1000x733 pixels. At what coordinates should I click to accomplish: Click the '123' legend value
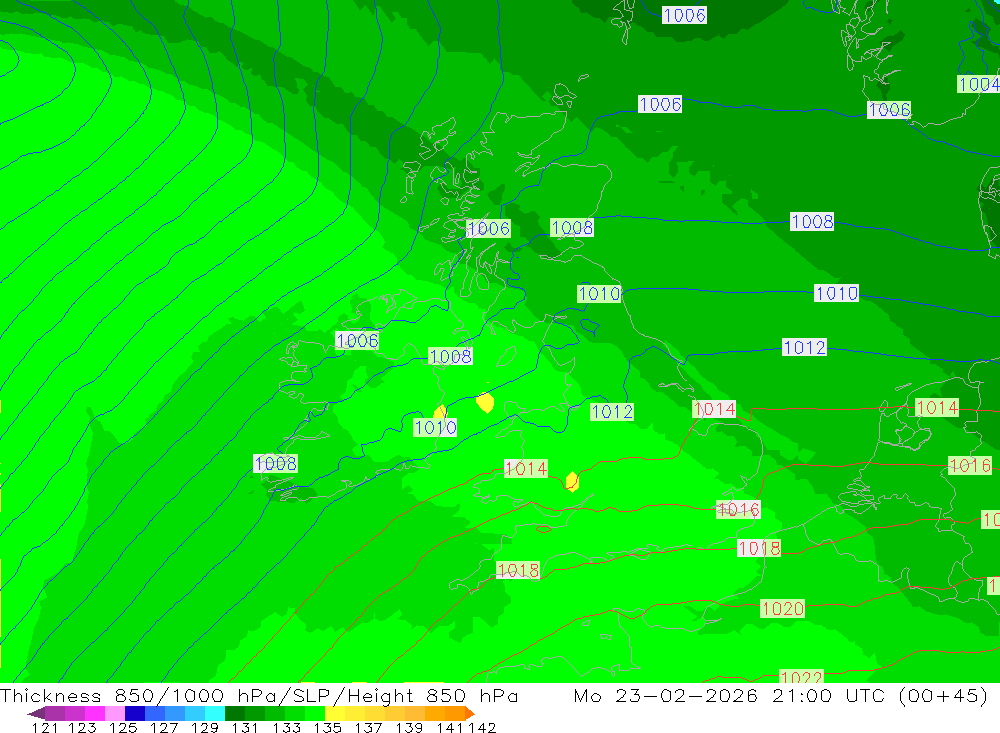click(x=82, y=727)
